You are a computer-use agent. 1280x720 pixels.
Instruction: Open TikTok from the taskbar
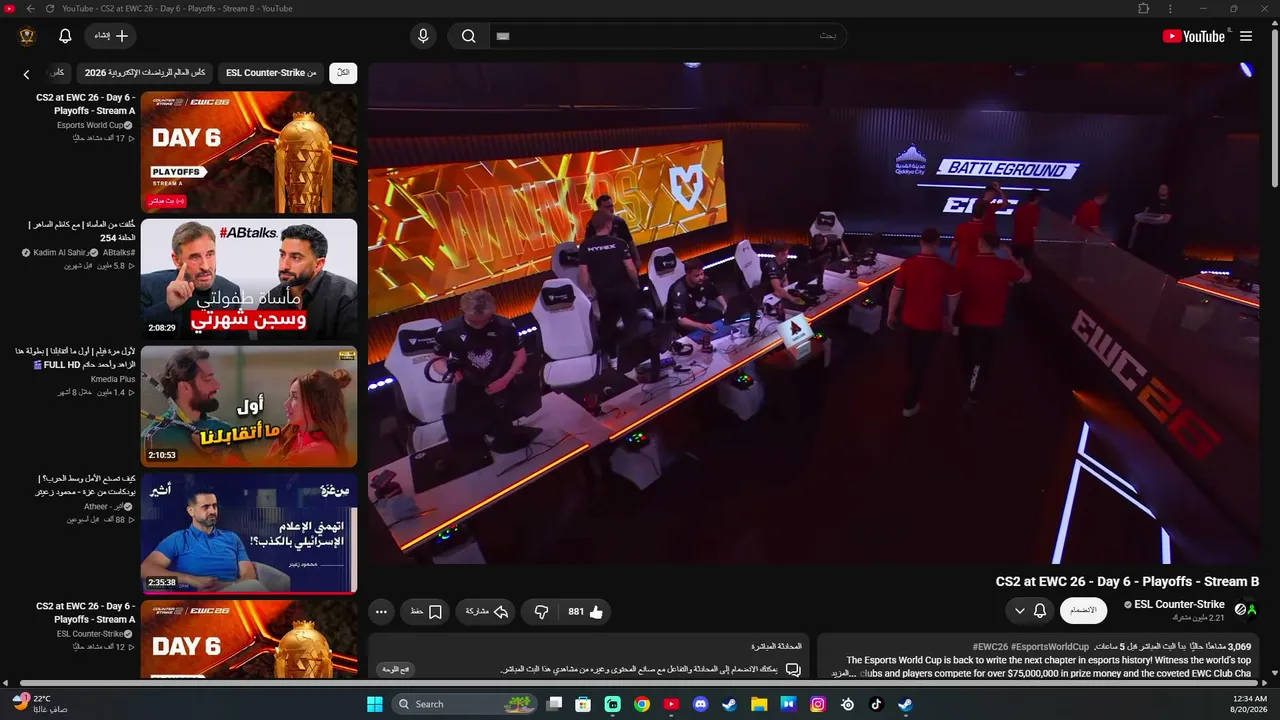(876, 704)
